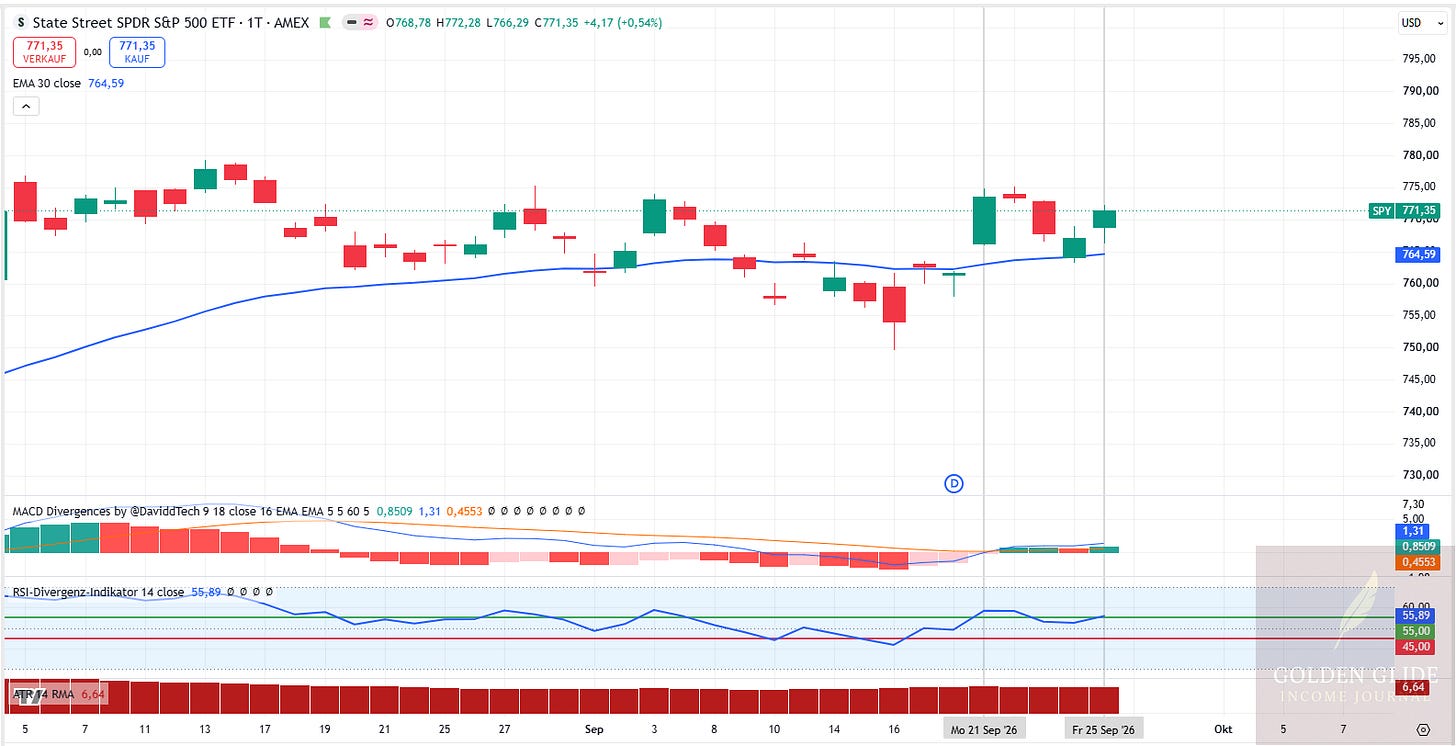The height and width of the screenshot is (746, 1456).
Task: Collapse the indicator legend with the chevron button
Action: point(26,106)
